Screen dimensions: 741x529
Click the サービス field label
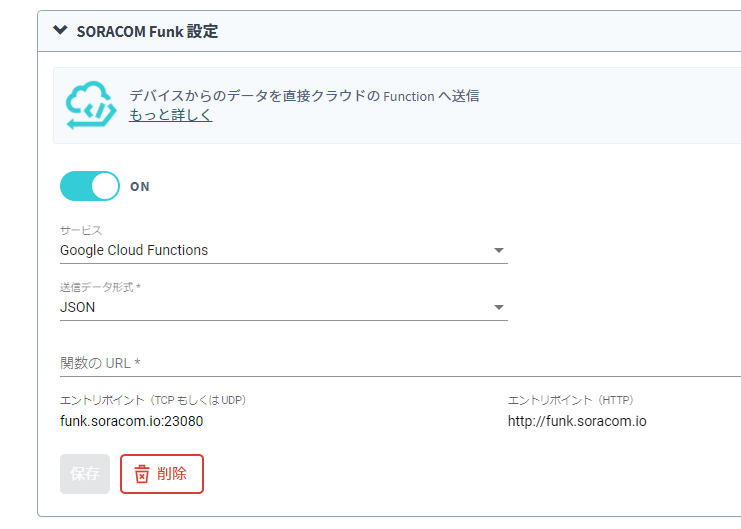[x=81, y=231]
